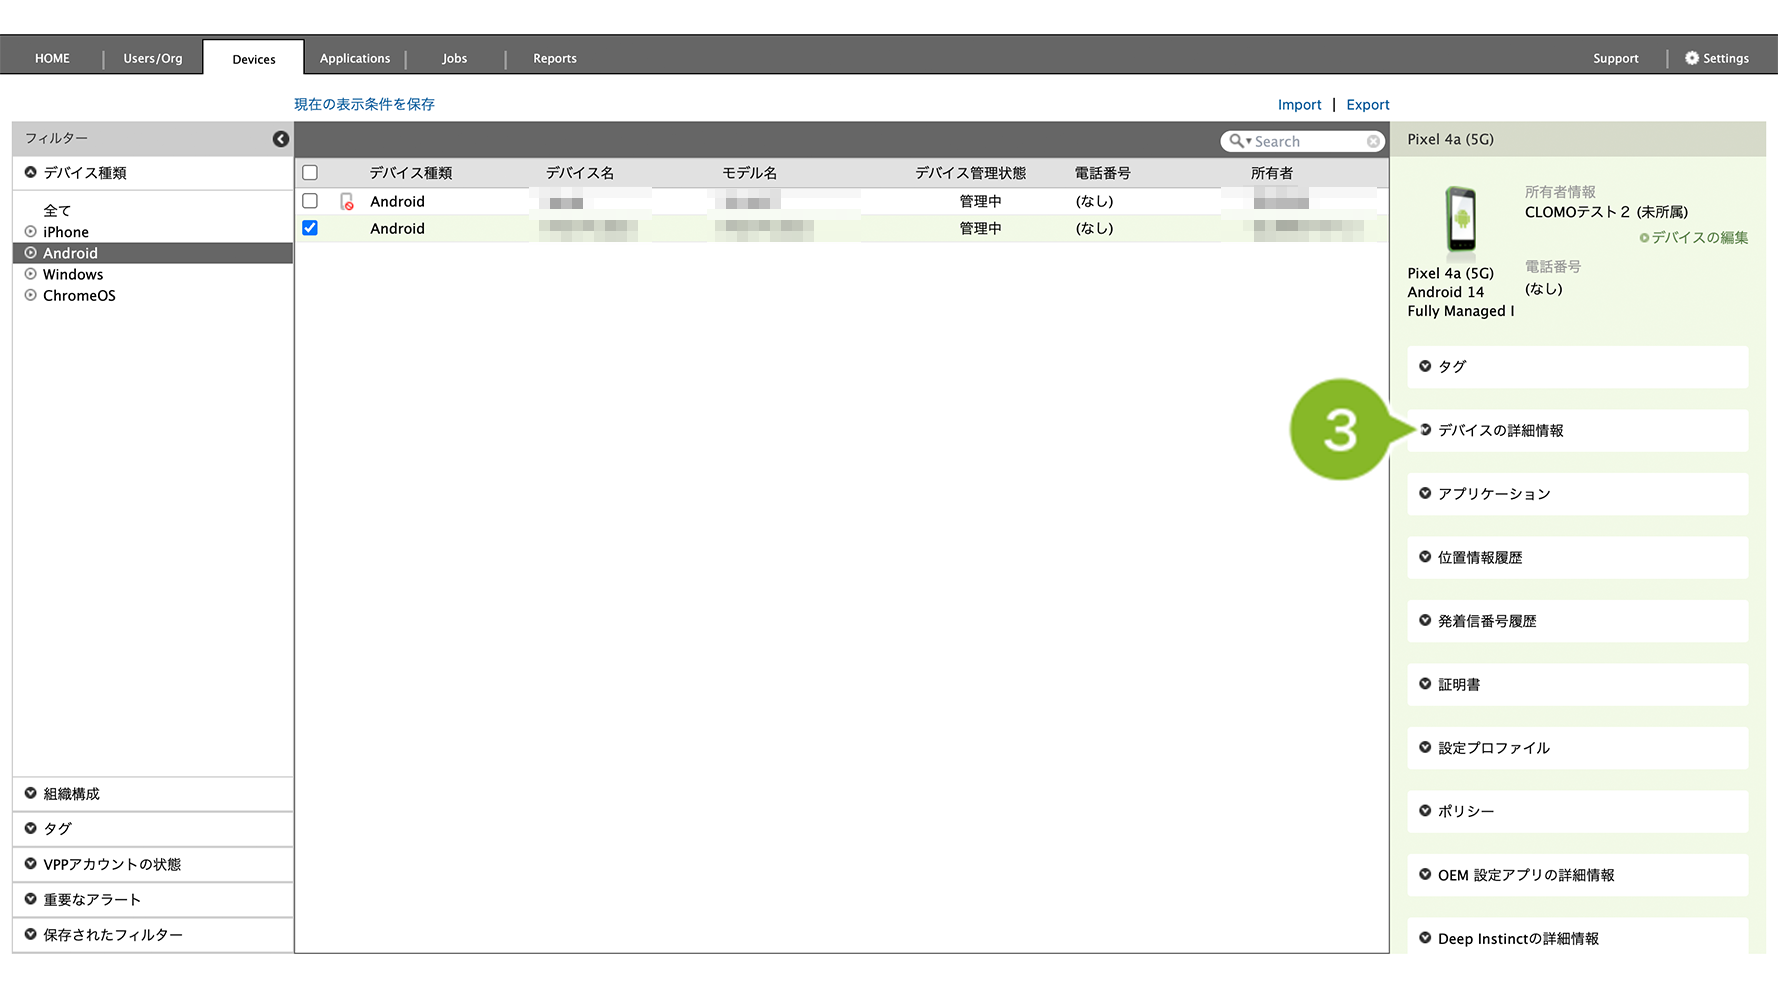Open the Applications tab

coord(355,58)
